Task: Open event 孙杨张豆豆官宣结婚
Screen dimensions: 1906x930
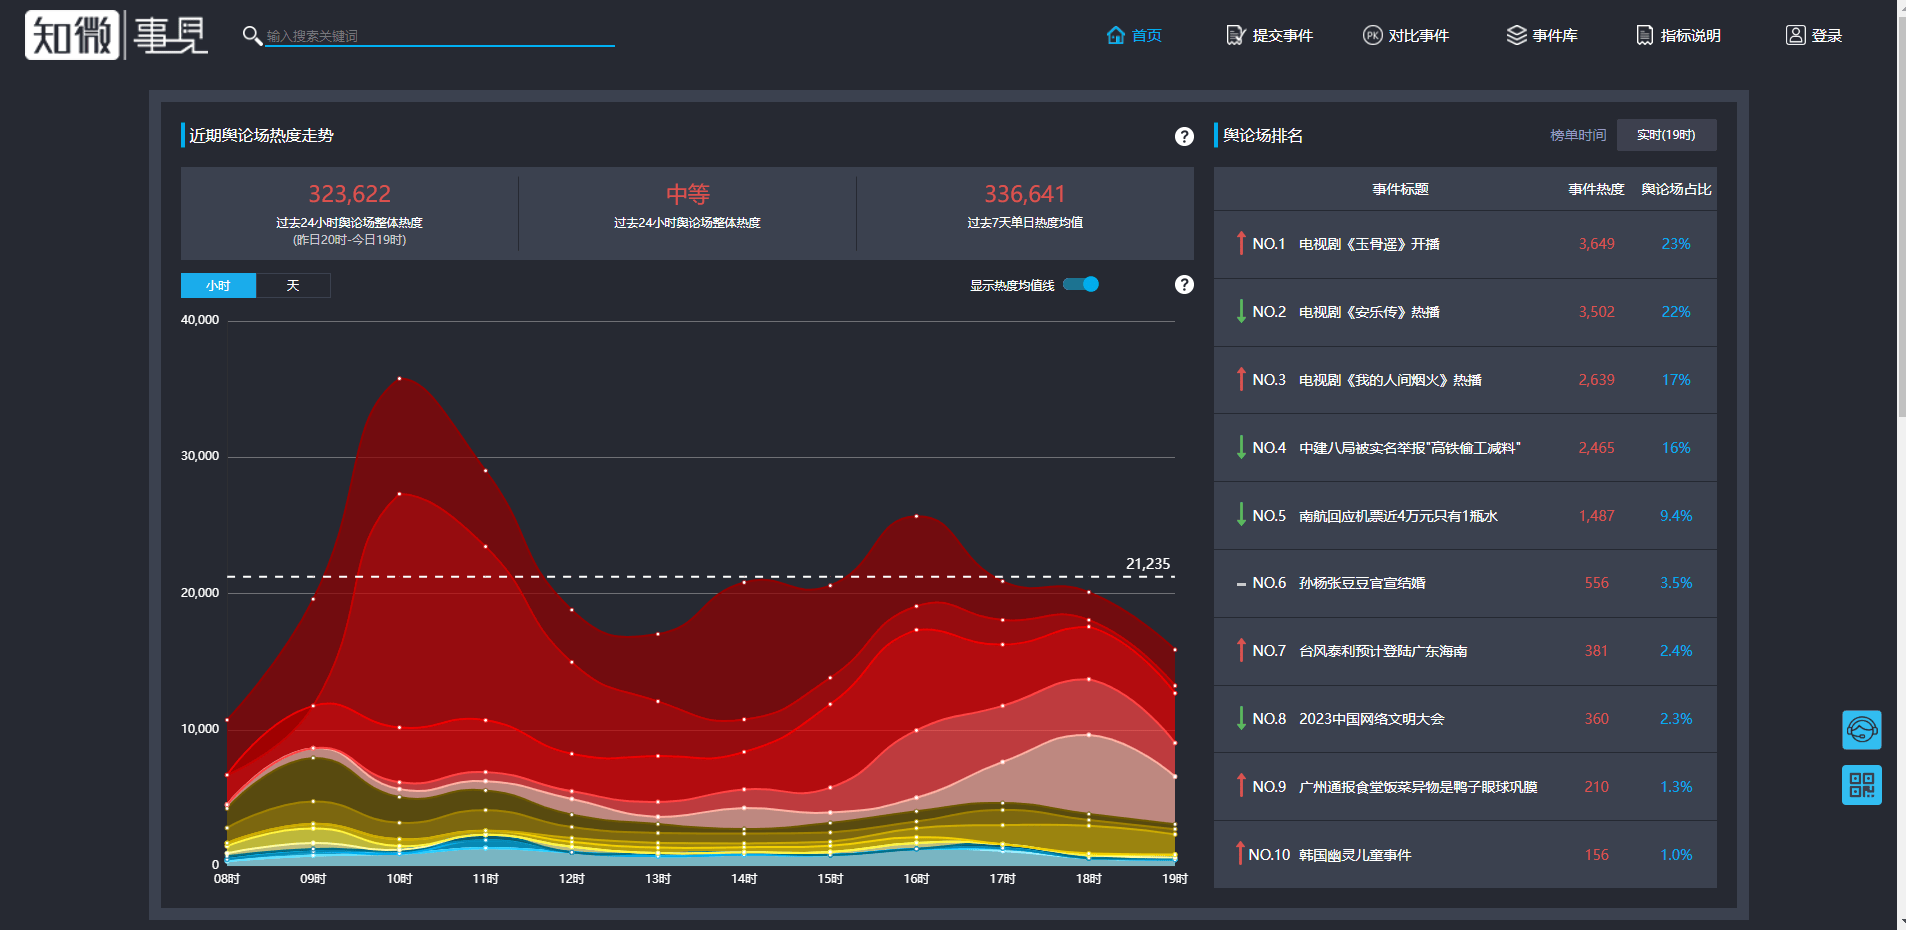Action: pyautogui.click(x=1361, y=583)
